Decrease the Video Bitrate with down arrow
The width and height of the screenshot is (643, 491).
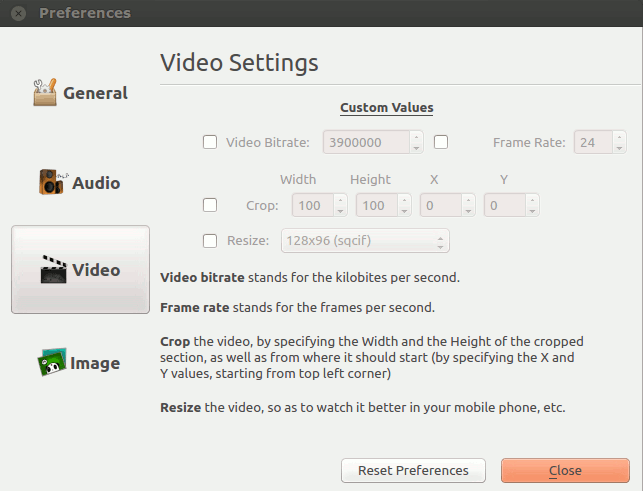(416, 148)
